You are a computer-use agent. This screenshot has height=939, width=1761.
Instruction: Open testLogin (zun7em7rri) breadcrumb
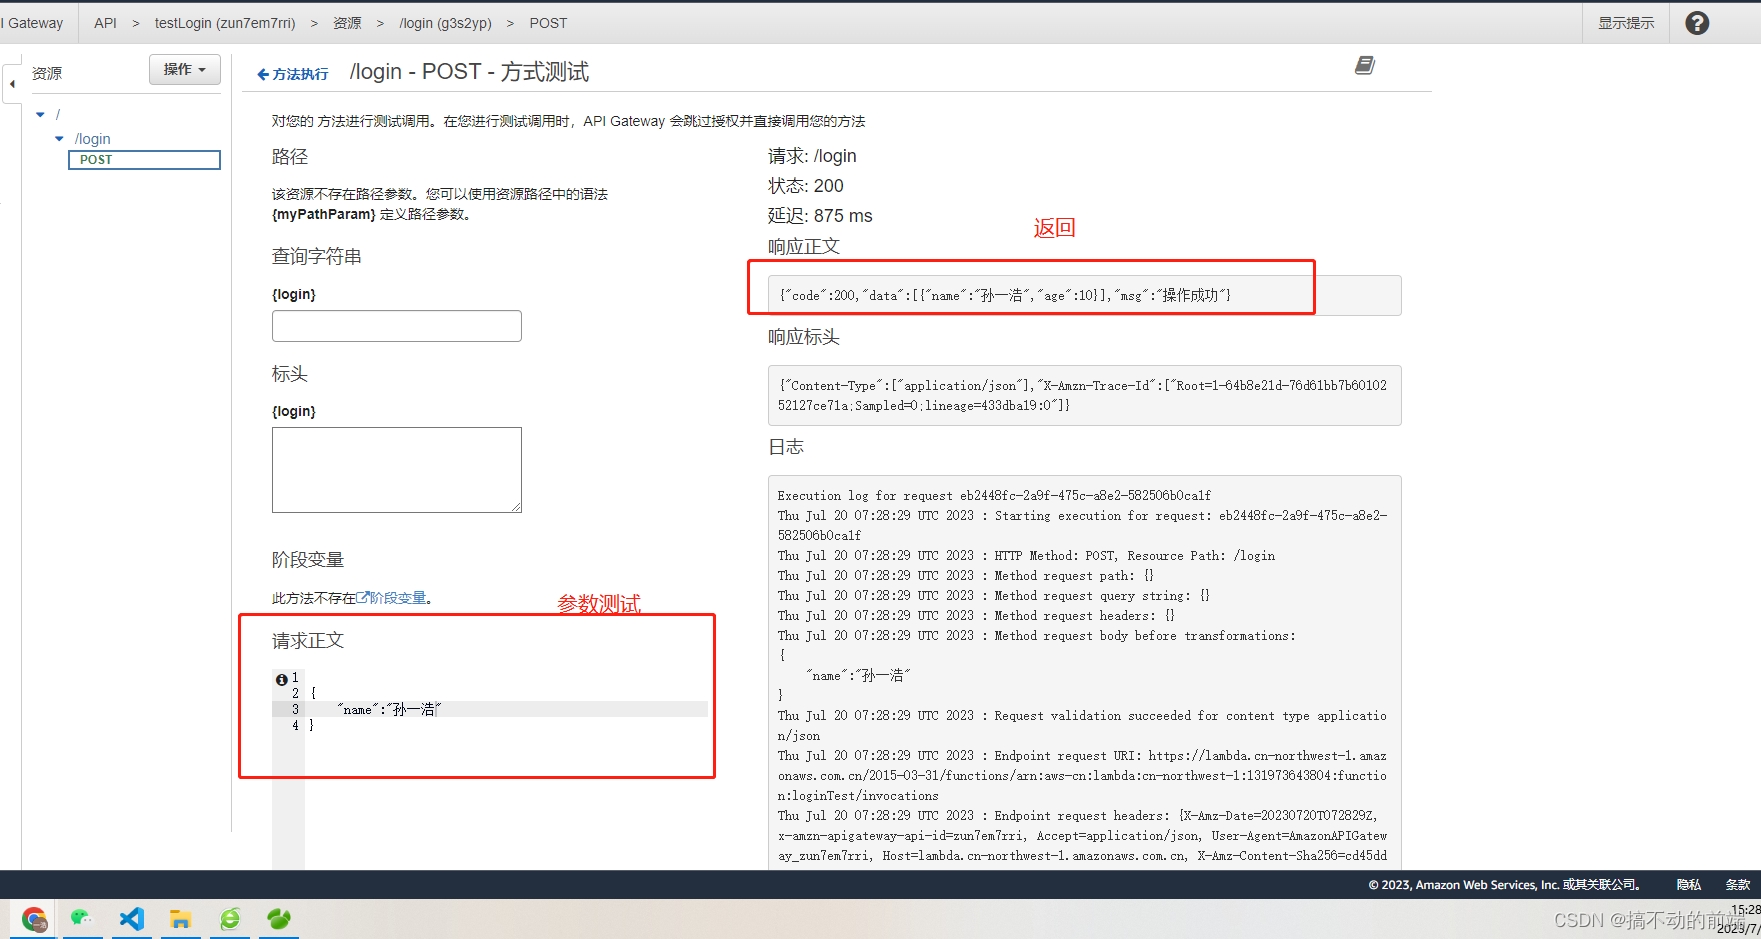coord(225,23)
